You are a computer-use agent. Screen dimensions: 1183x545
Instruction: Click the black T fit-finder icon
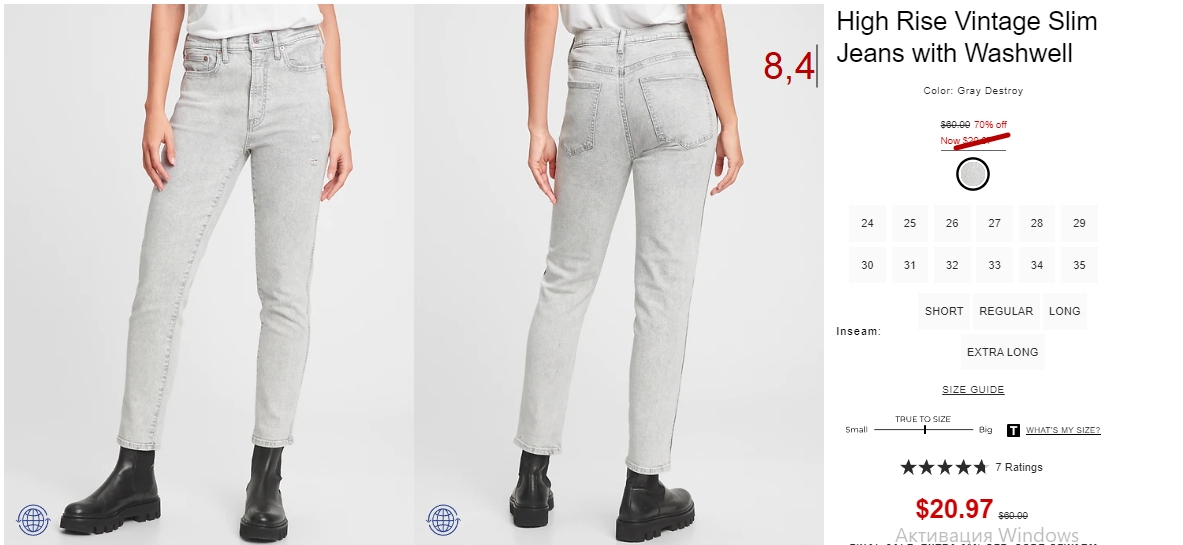1013,430
